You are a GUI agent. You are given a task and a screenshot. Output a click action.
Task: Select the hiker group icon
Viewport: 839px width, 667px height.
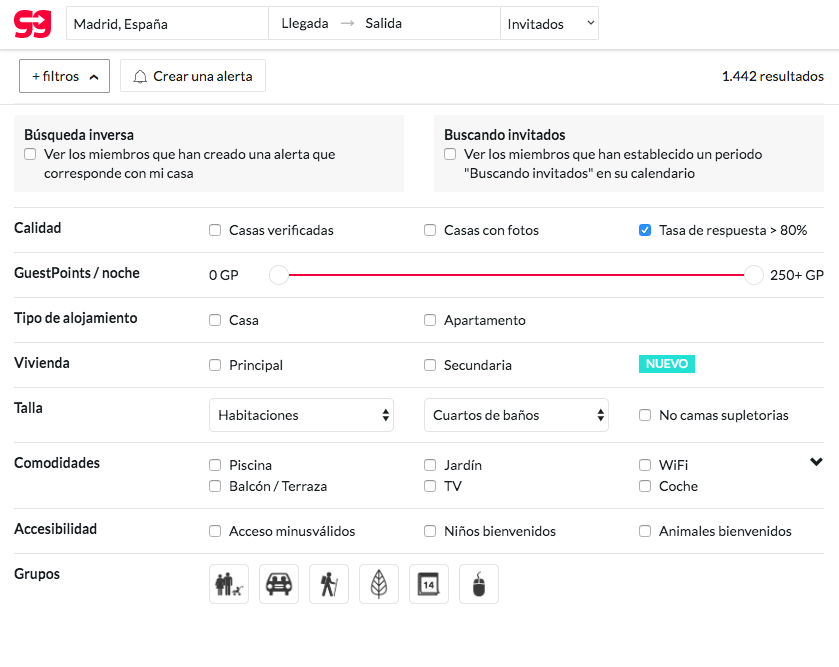(328, 583)
